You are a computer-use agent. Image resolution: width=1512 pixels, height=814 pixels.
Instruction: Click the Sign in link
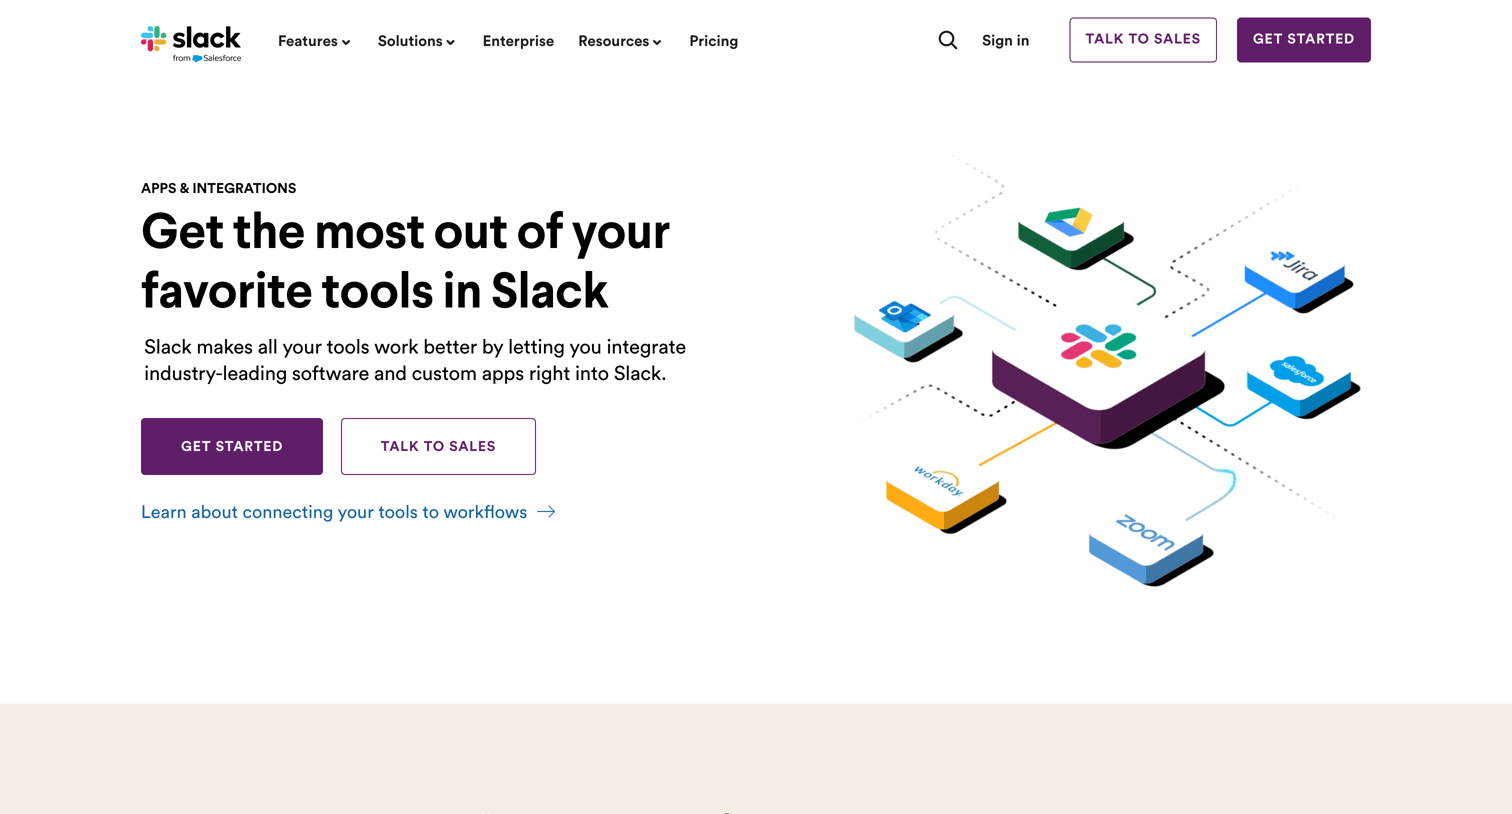pos(1005,41)
